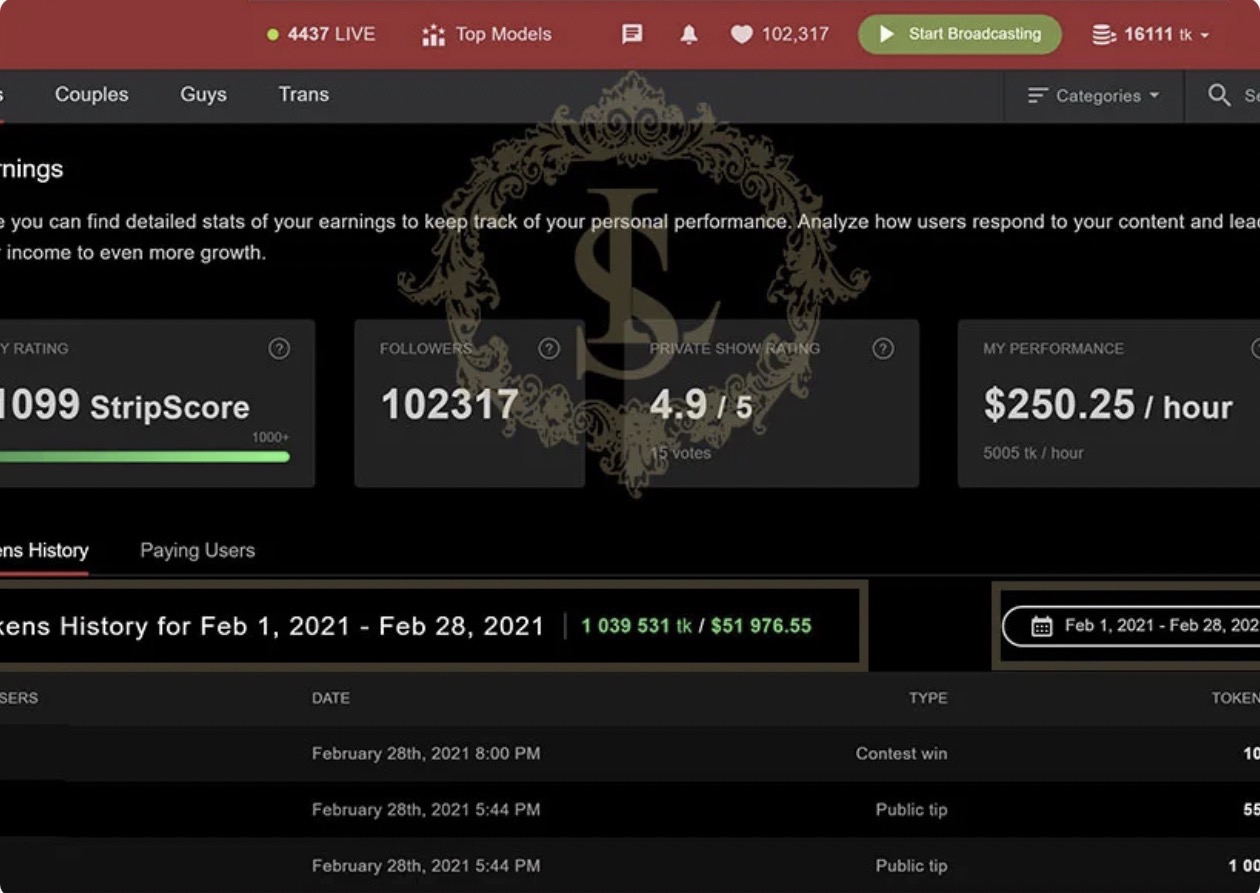
Task: Expand the Categories dropdown
Action: [1093, 96]
